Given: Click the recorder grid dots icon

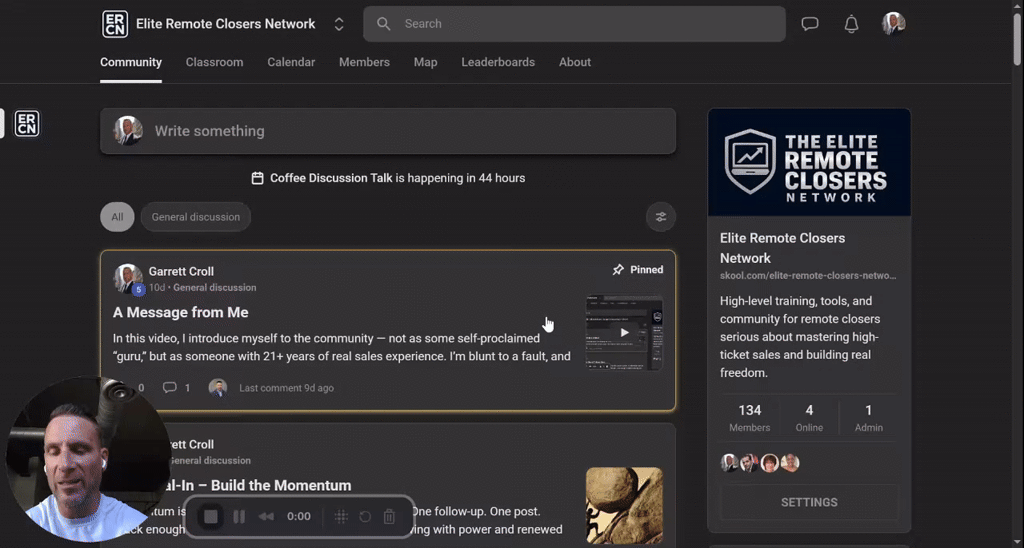Looking at the screenshot, I should 341,517.
